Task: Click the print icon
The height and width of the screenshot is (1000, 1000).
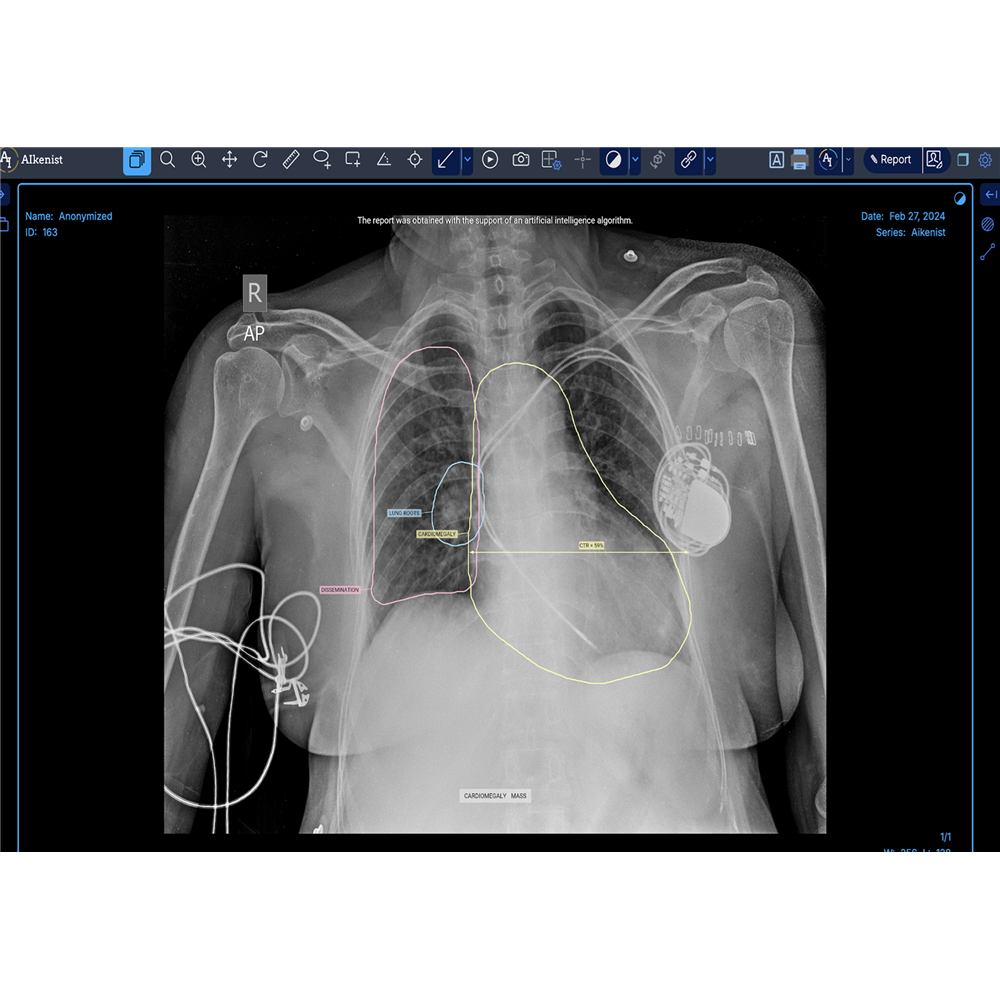Action: 800,159
